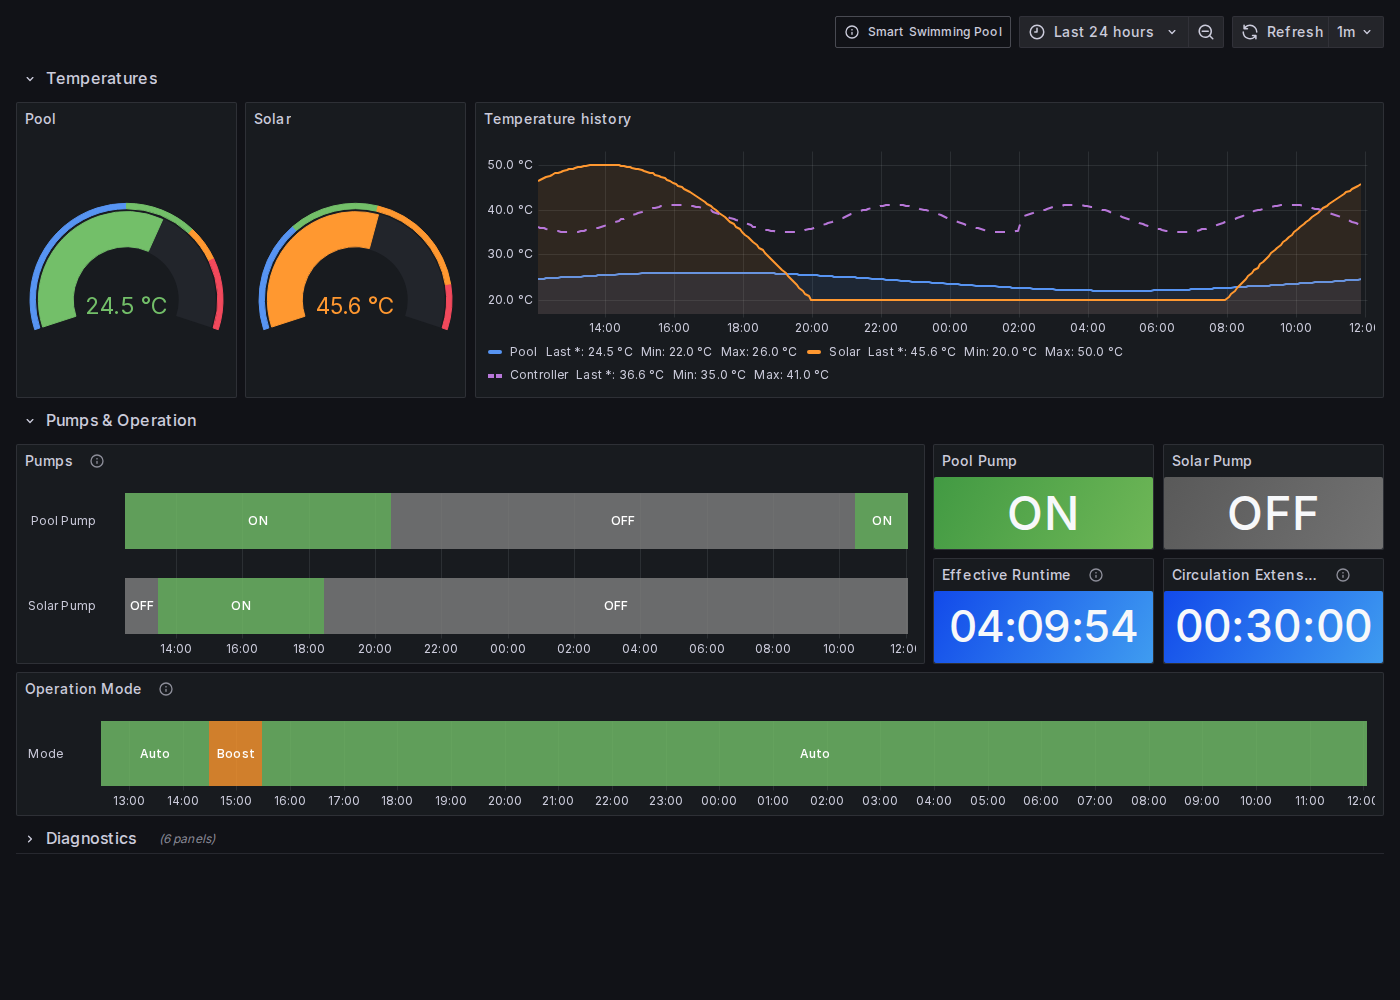This screenshot has width=1400, height=1000.
Task: Click the zoom out time range icon
Action: [x=1206, y=32]
